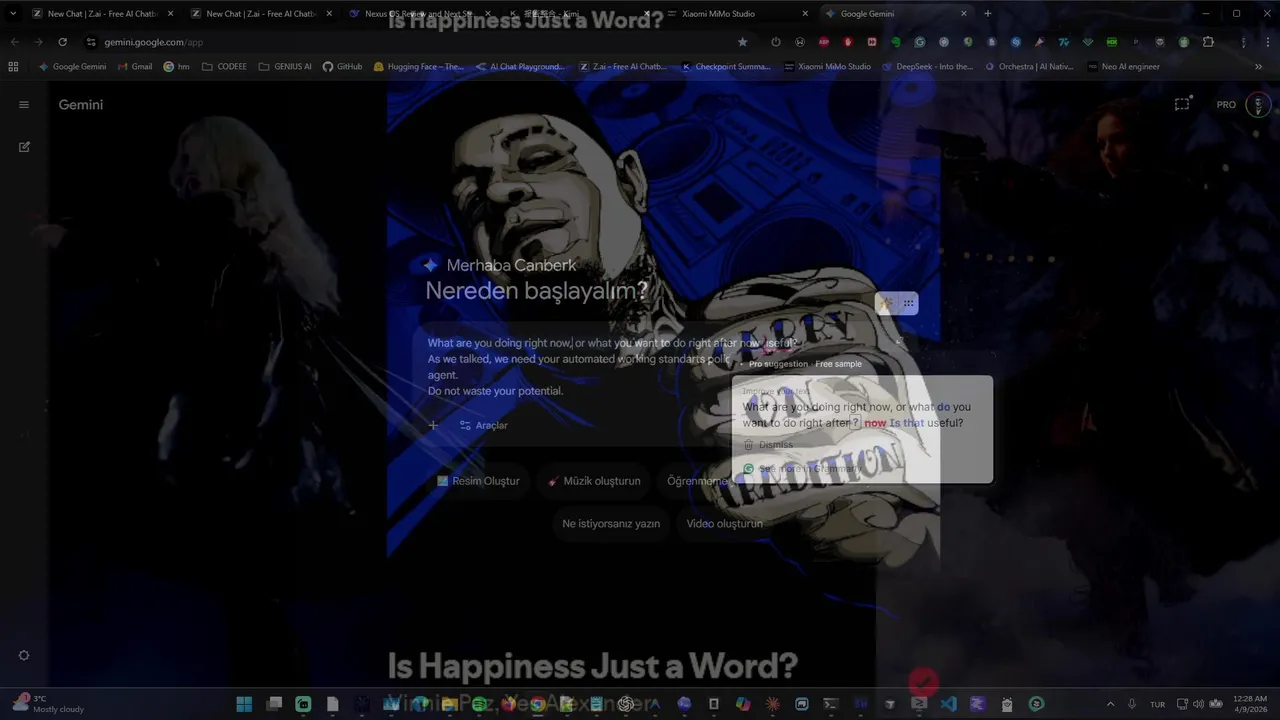Open the Chrome extensions puzzle icon
The width and height of the screenshot is (1280, 720).
1208,42
